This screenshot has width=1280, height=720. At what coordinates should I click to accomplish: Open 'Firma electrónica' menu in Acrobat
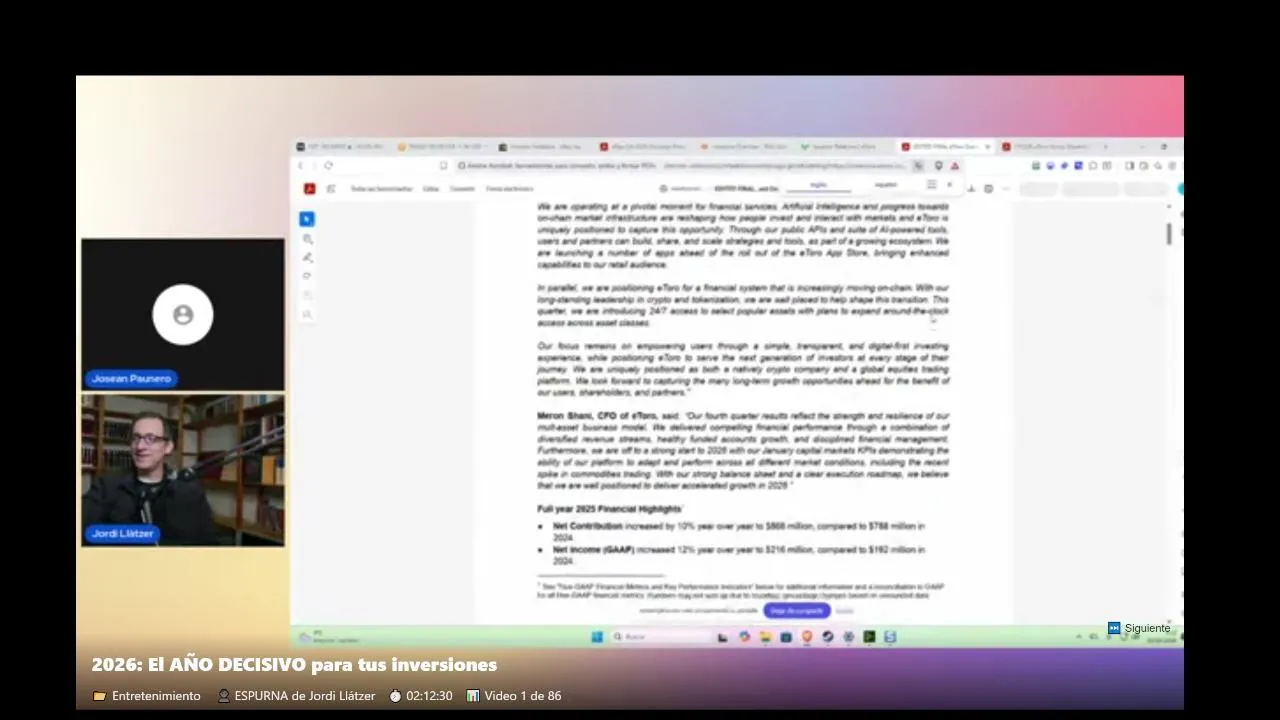[510, 189]
